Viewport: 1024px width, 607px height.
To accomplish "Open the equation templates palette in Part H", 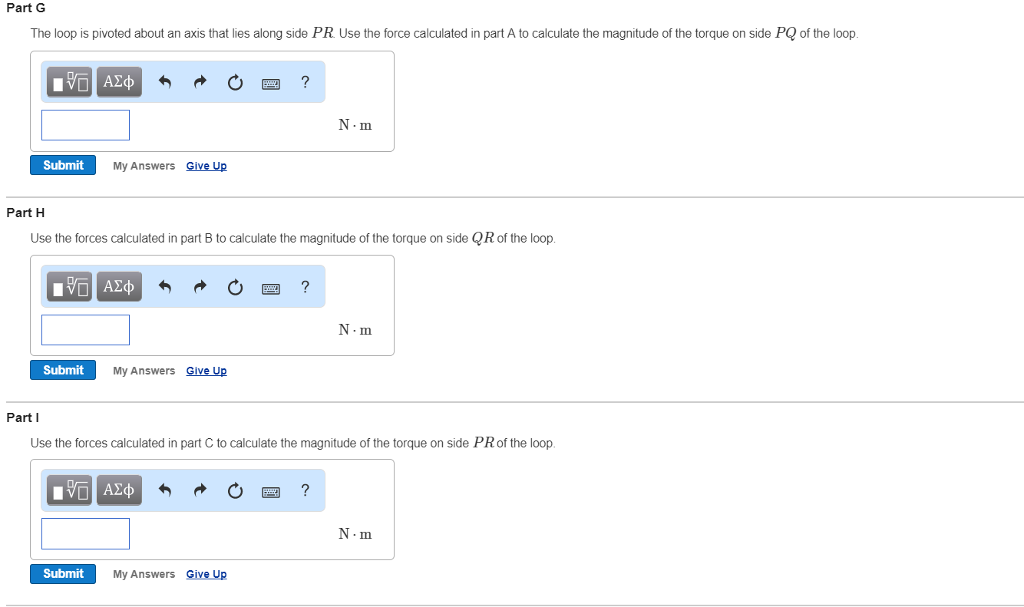I will [x=68, y=287].
